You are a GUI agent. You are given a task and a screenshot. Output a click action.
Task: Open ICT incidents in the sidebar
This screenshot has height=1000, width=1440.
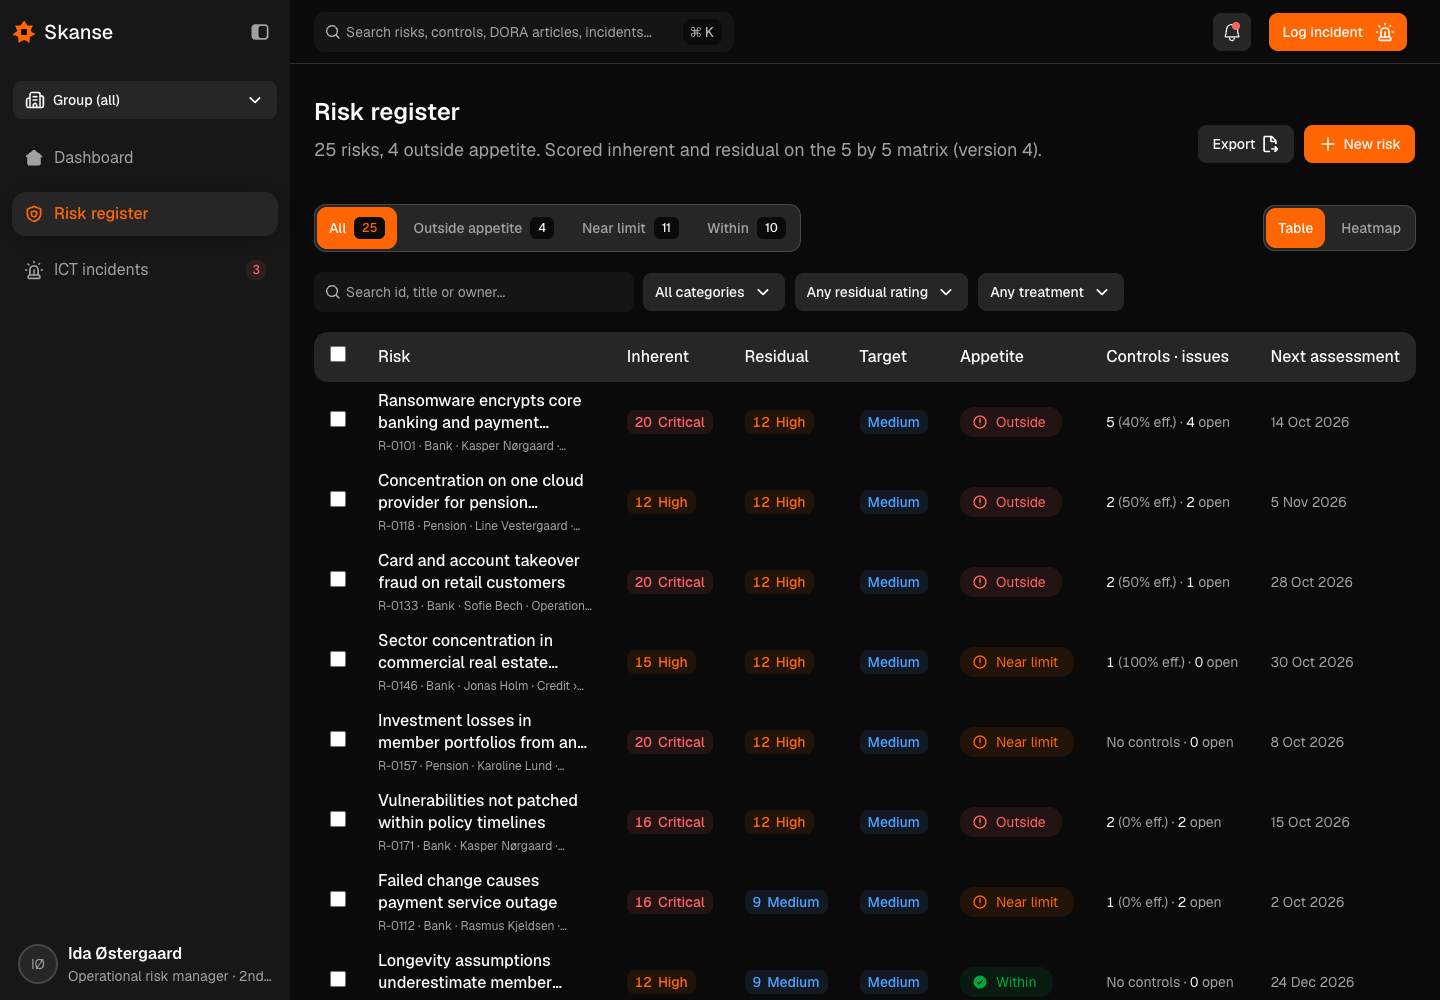[145, 270]
